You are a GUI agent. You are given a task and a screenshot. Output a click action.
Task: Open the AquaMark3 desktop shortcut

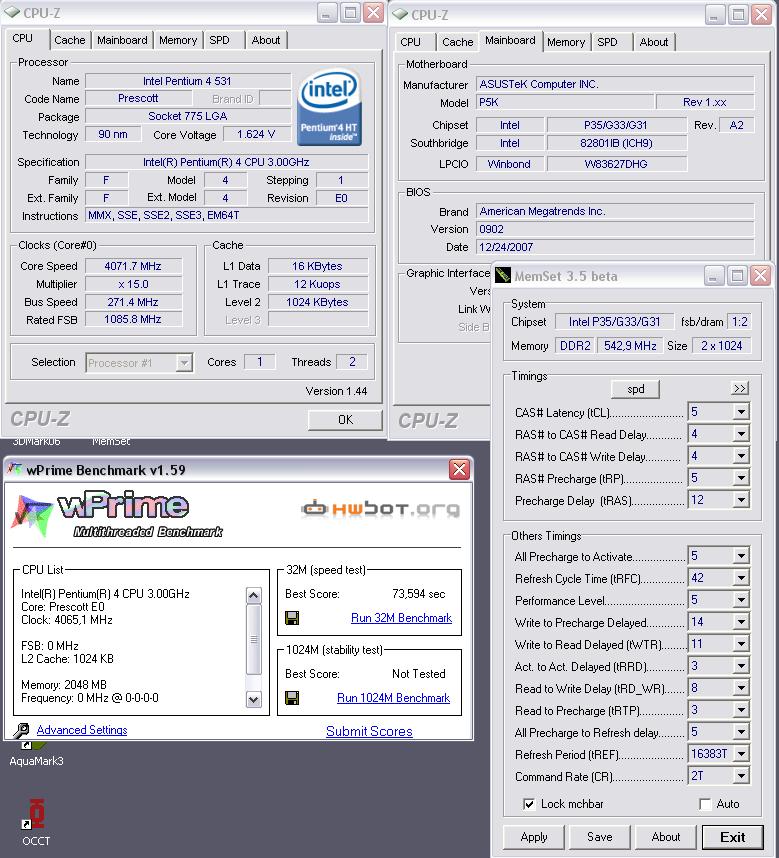pos(36,755)
